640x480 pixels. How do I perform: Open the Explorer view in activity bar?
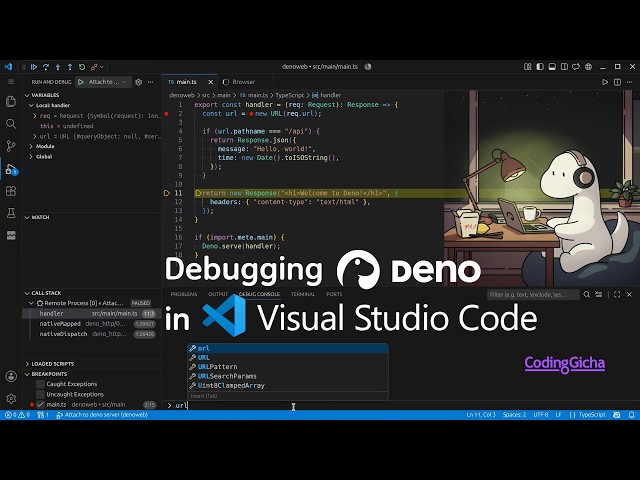(x=11, y=101)
